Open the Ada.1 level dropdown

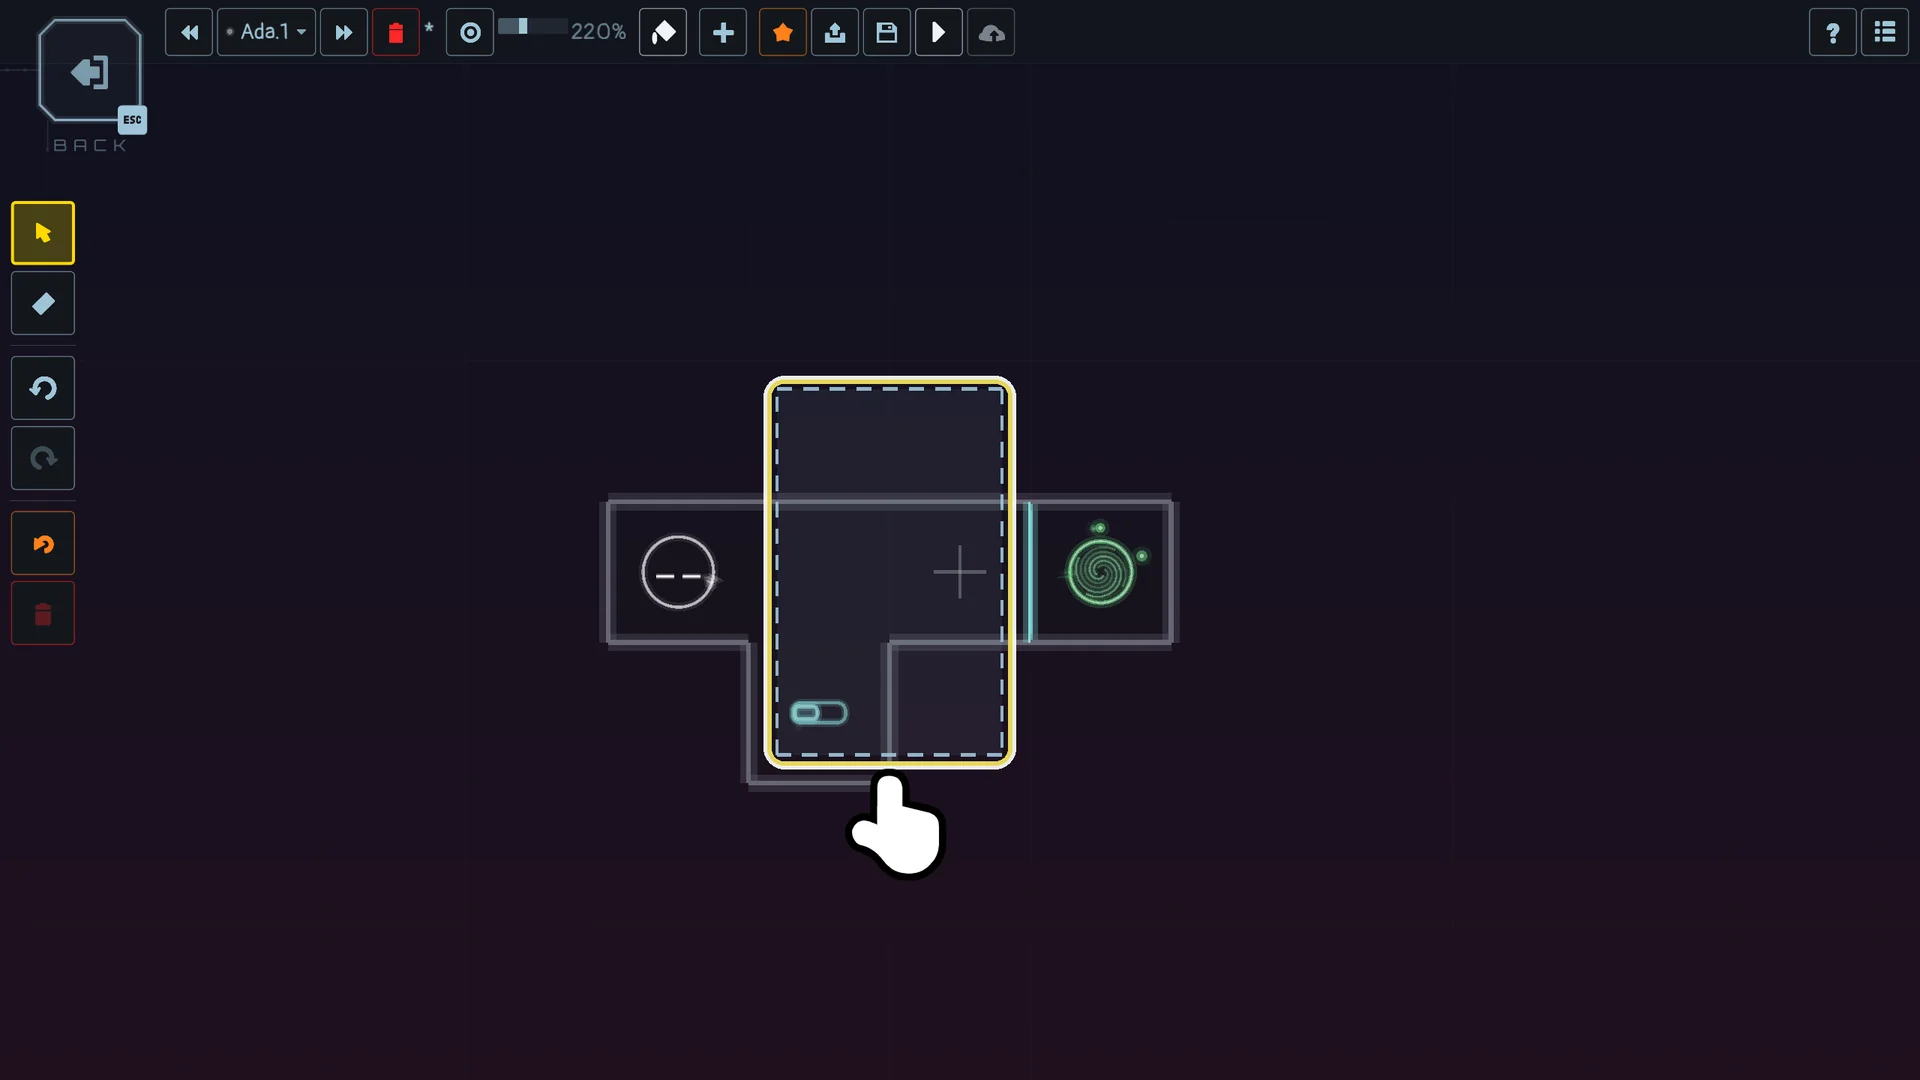(267, 32)
